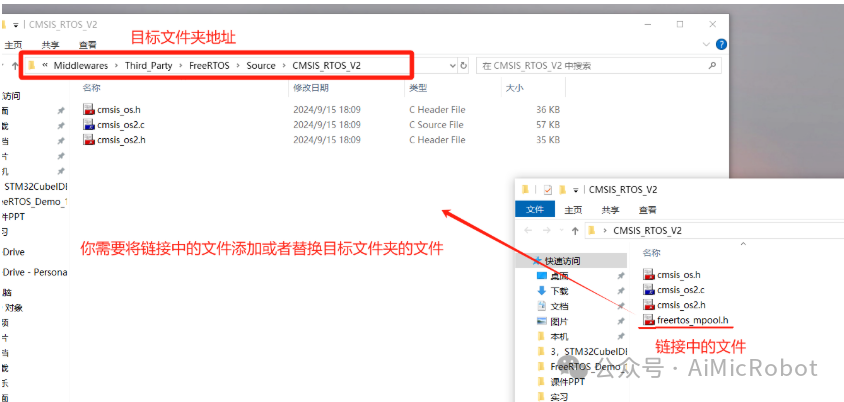Go to FreeRTOS in the breadcrumb
The height and width of the screenshot is (402, 844).
pyautogui.click(x=209, y=65)
